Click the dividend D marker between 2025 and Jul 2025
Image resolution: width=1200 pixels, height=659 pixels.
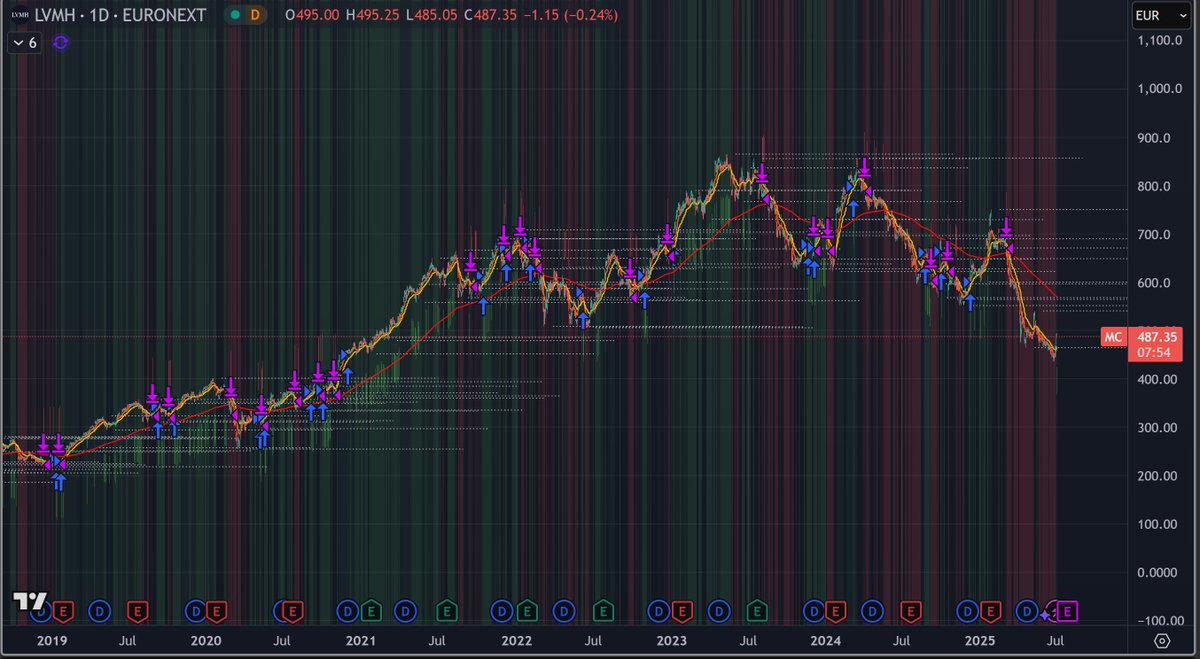(1026, 609)
